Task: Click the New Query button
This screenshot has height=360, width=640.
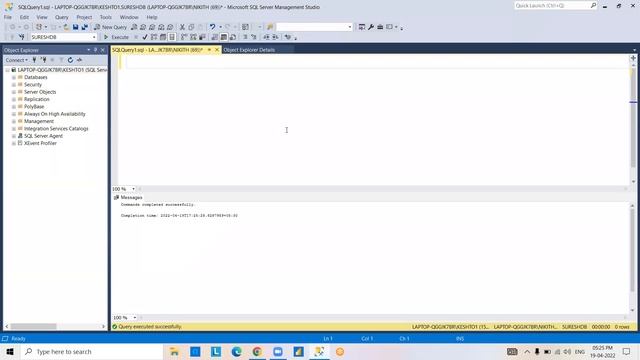Action: (110, 27)
